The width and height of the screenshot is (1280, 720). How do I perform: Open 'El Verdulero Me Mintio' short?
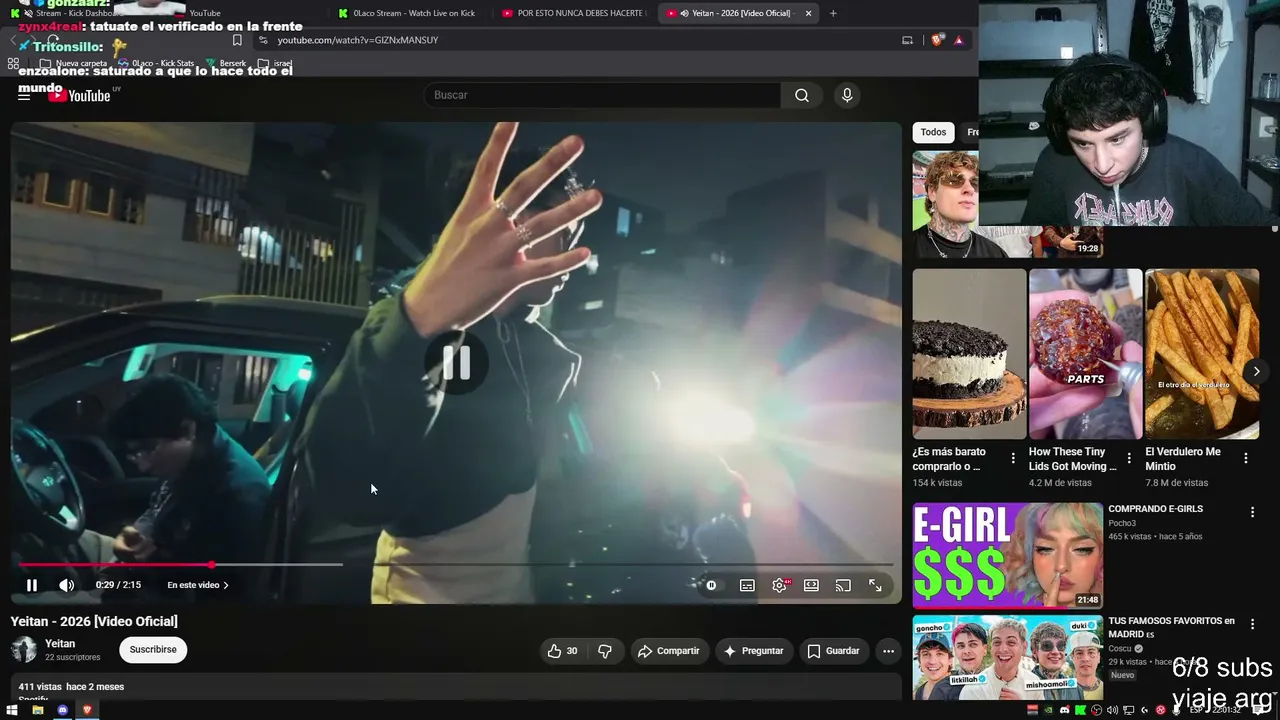pyautogui.click(x=1202, y=354)
